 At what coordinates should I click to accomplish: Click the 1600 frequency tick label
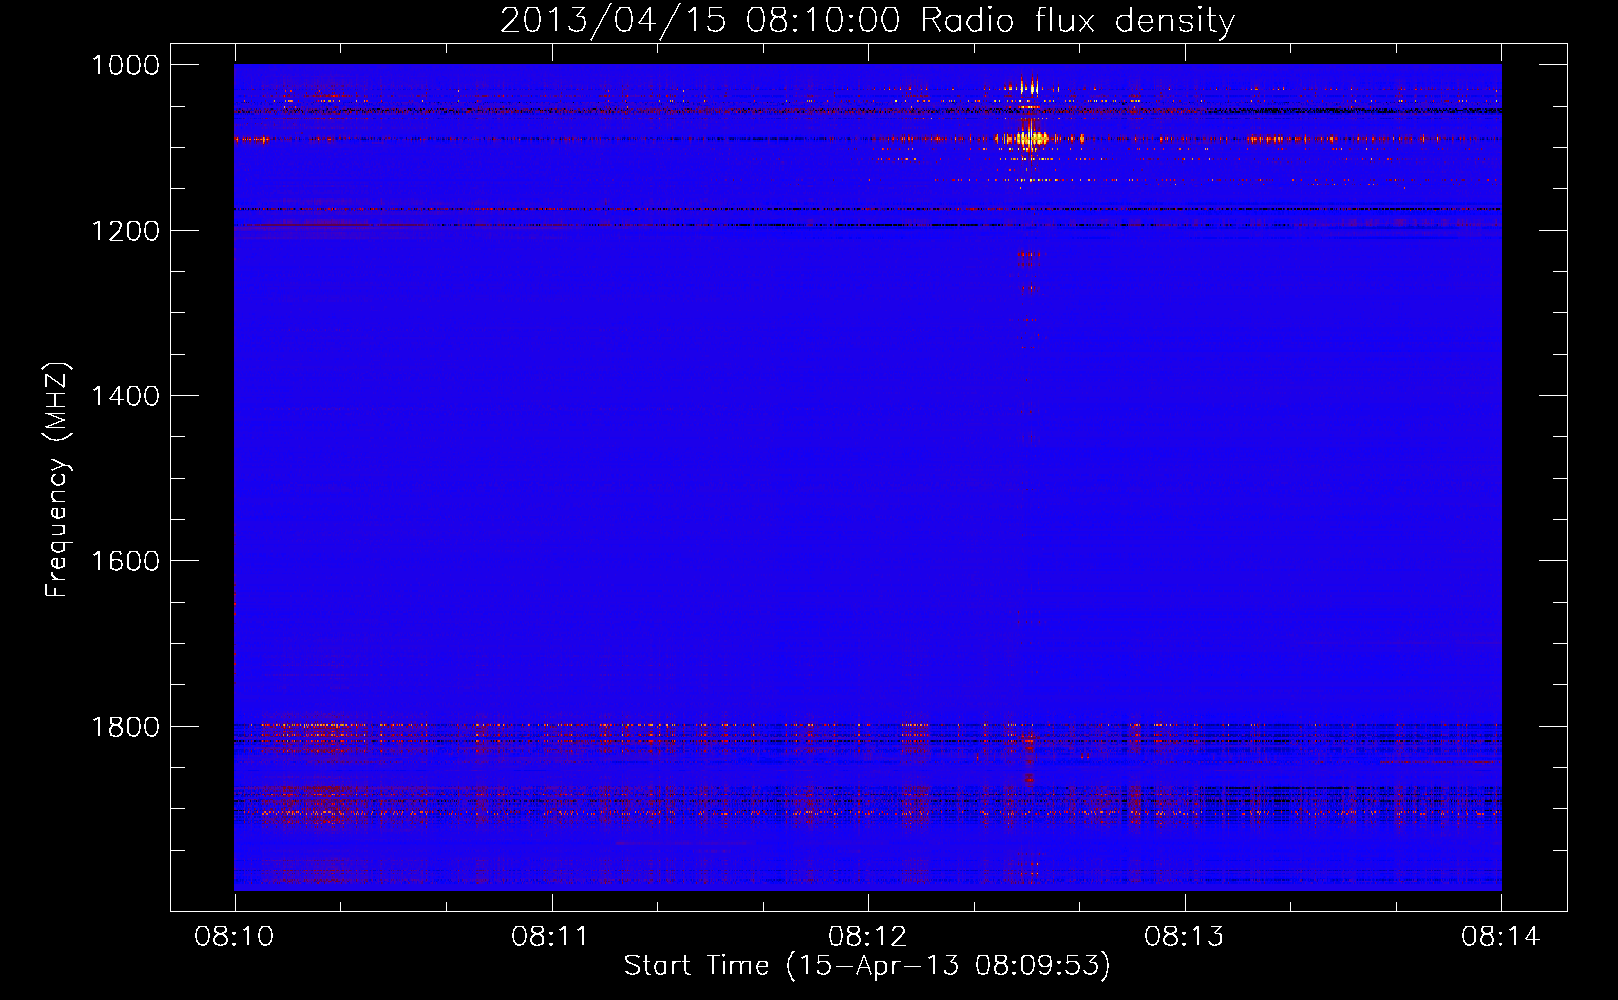tap(125, 561)
